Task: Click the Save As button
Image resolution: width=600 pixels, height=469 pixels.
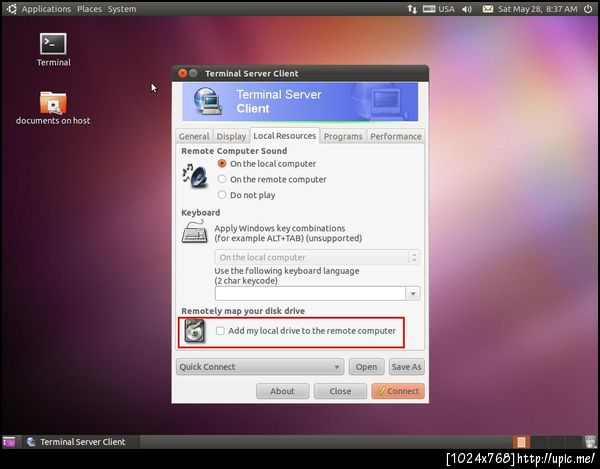Action: point(406,367)
